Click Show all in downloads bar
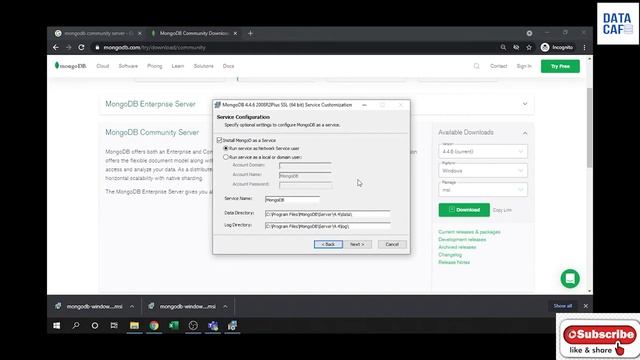This screenshot has width=640, height=360. [x=562, y=306]
